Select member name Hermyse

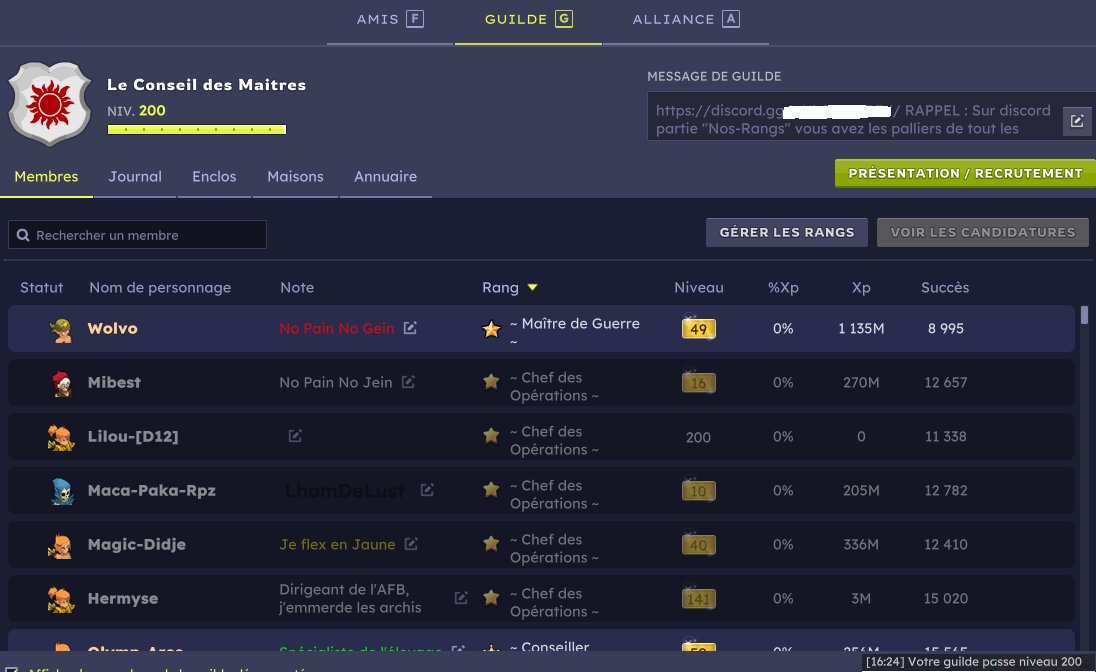click(x=122, y=599)
